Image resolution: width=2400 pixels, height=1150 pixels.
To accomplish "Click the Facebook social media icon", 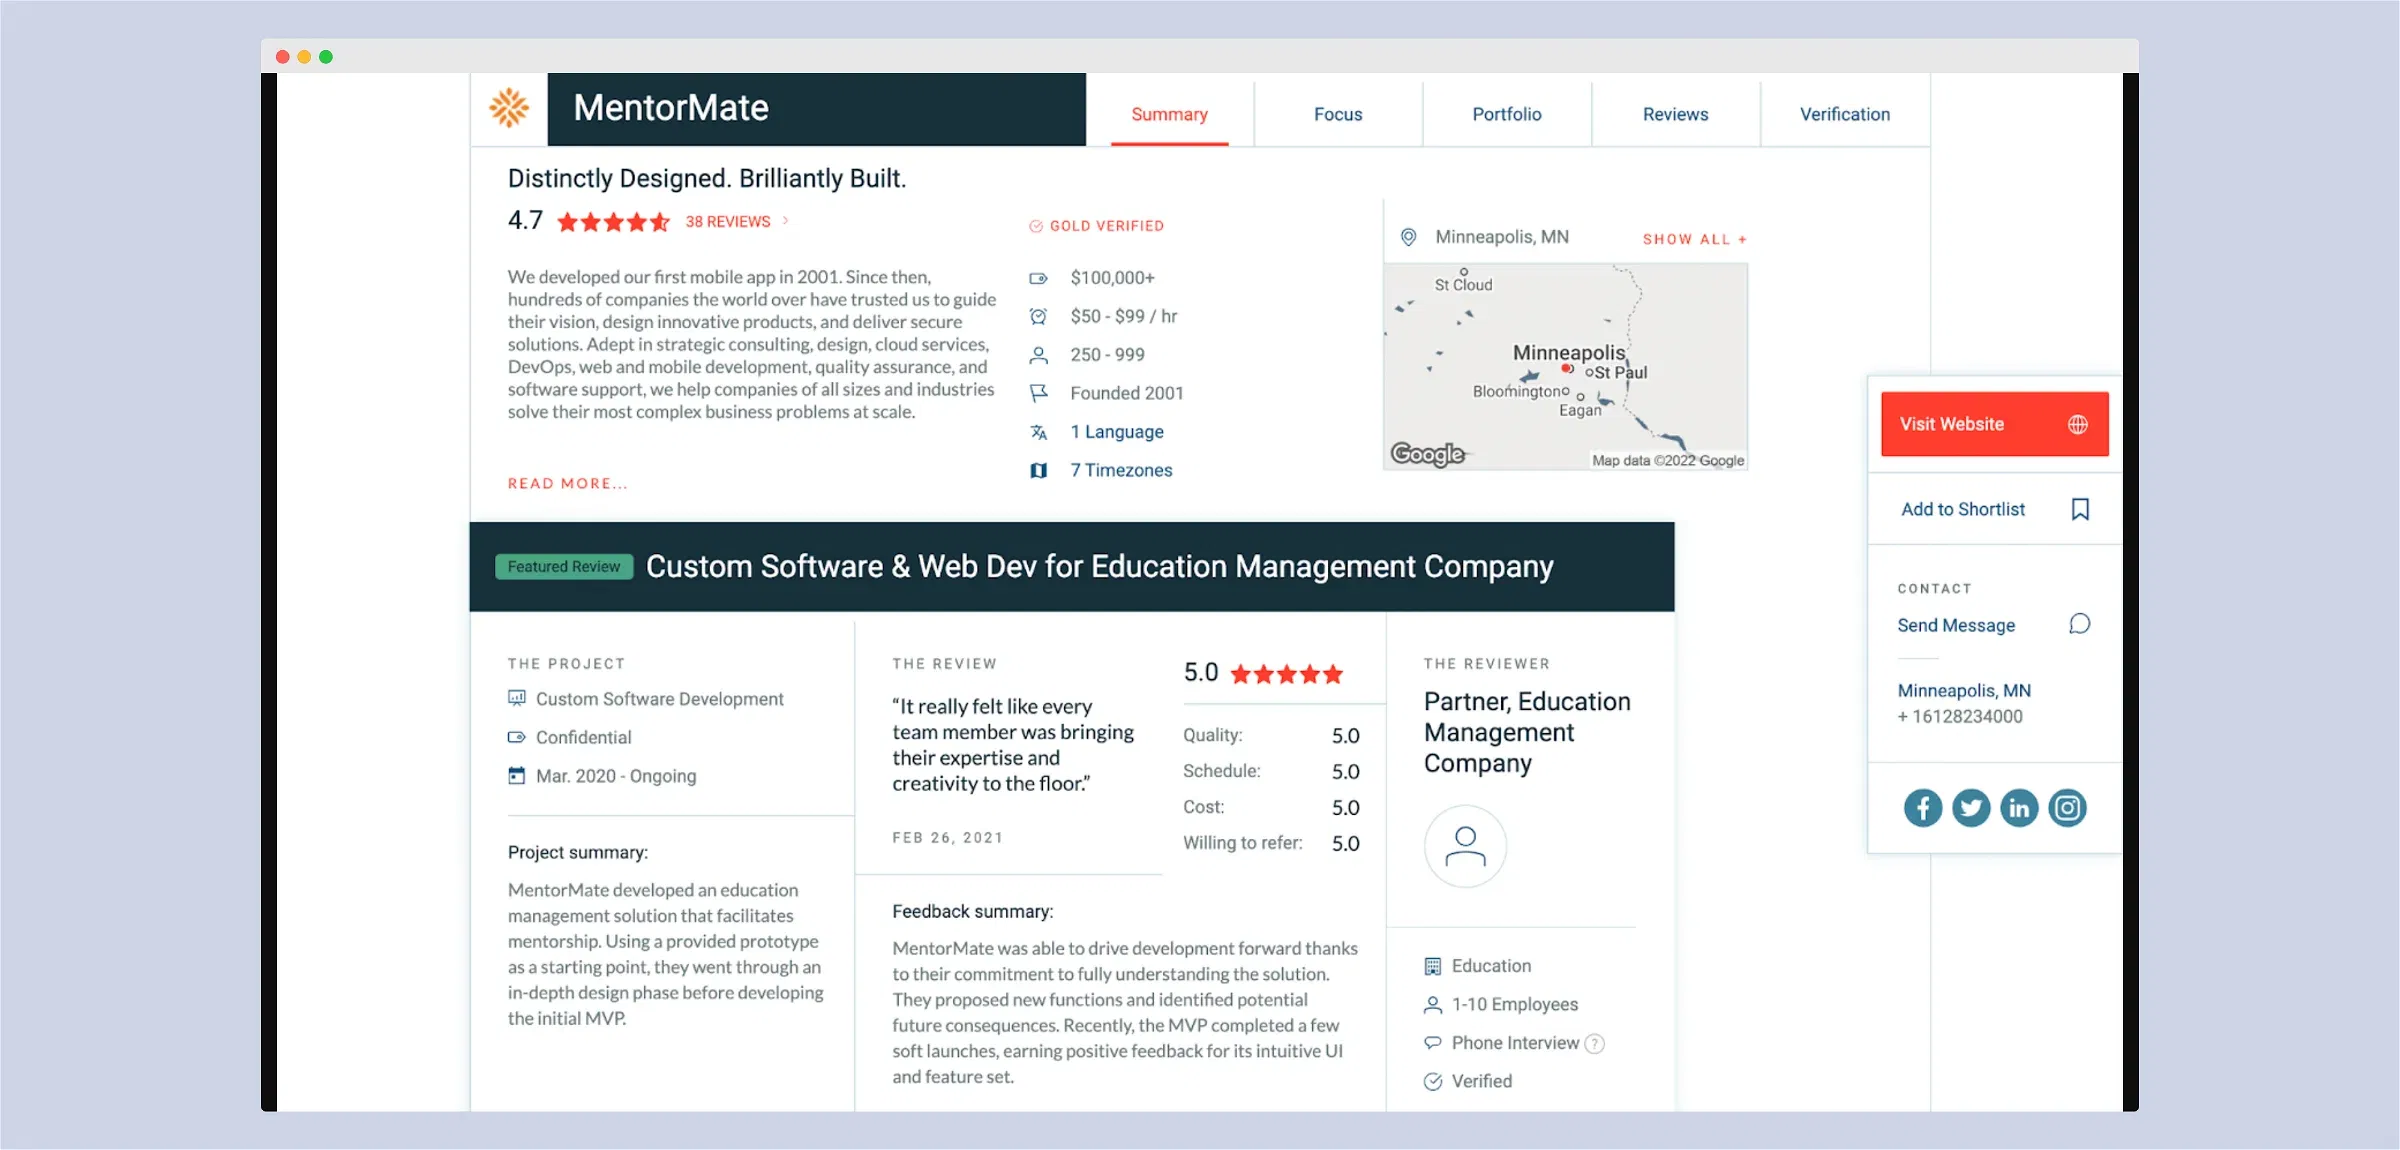I will click(1921, 807).
